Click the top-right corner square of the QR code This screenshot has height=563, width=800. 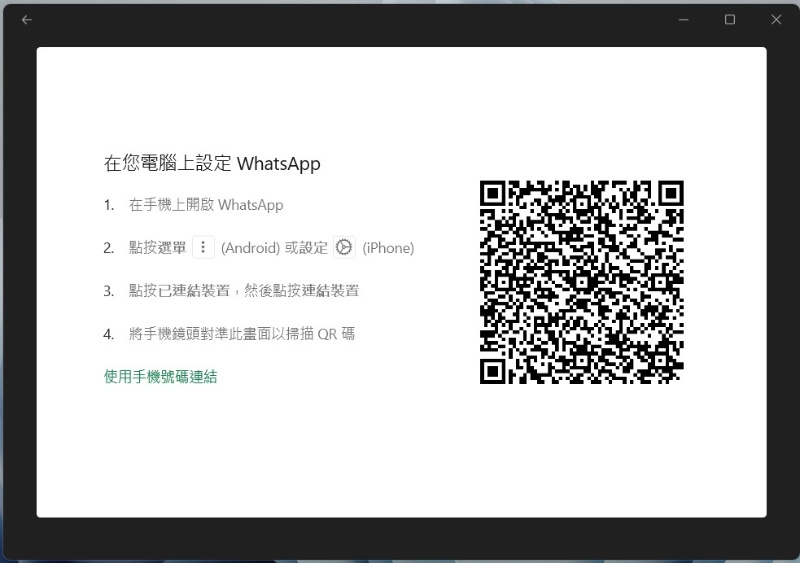click(x=671, y=193)
